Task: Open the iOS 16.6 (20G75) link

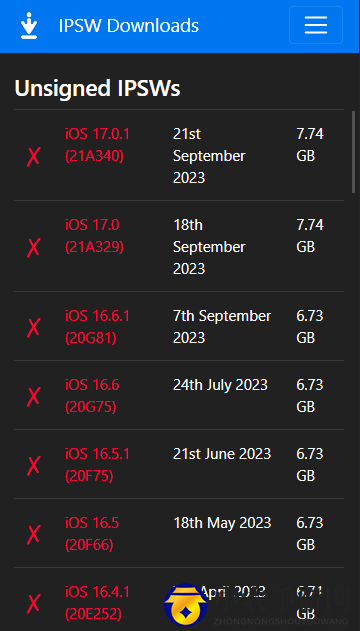Action: coord(92,396)
